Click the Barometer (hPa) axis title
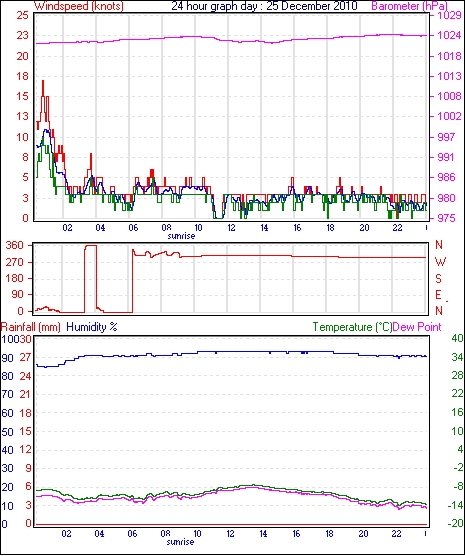Screen dimensions: 465x556 pos(410,6)
